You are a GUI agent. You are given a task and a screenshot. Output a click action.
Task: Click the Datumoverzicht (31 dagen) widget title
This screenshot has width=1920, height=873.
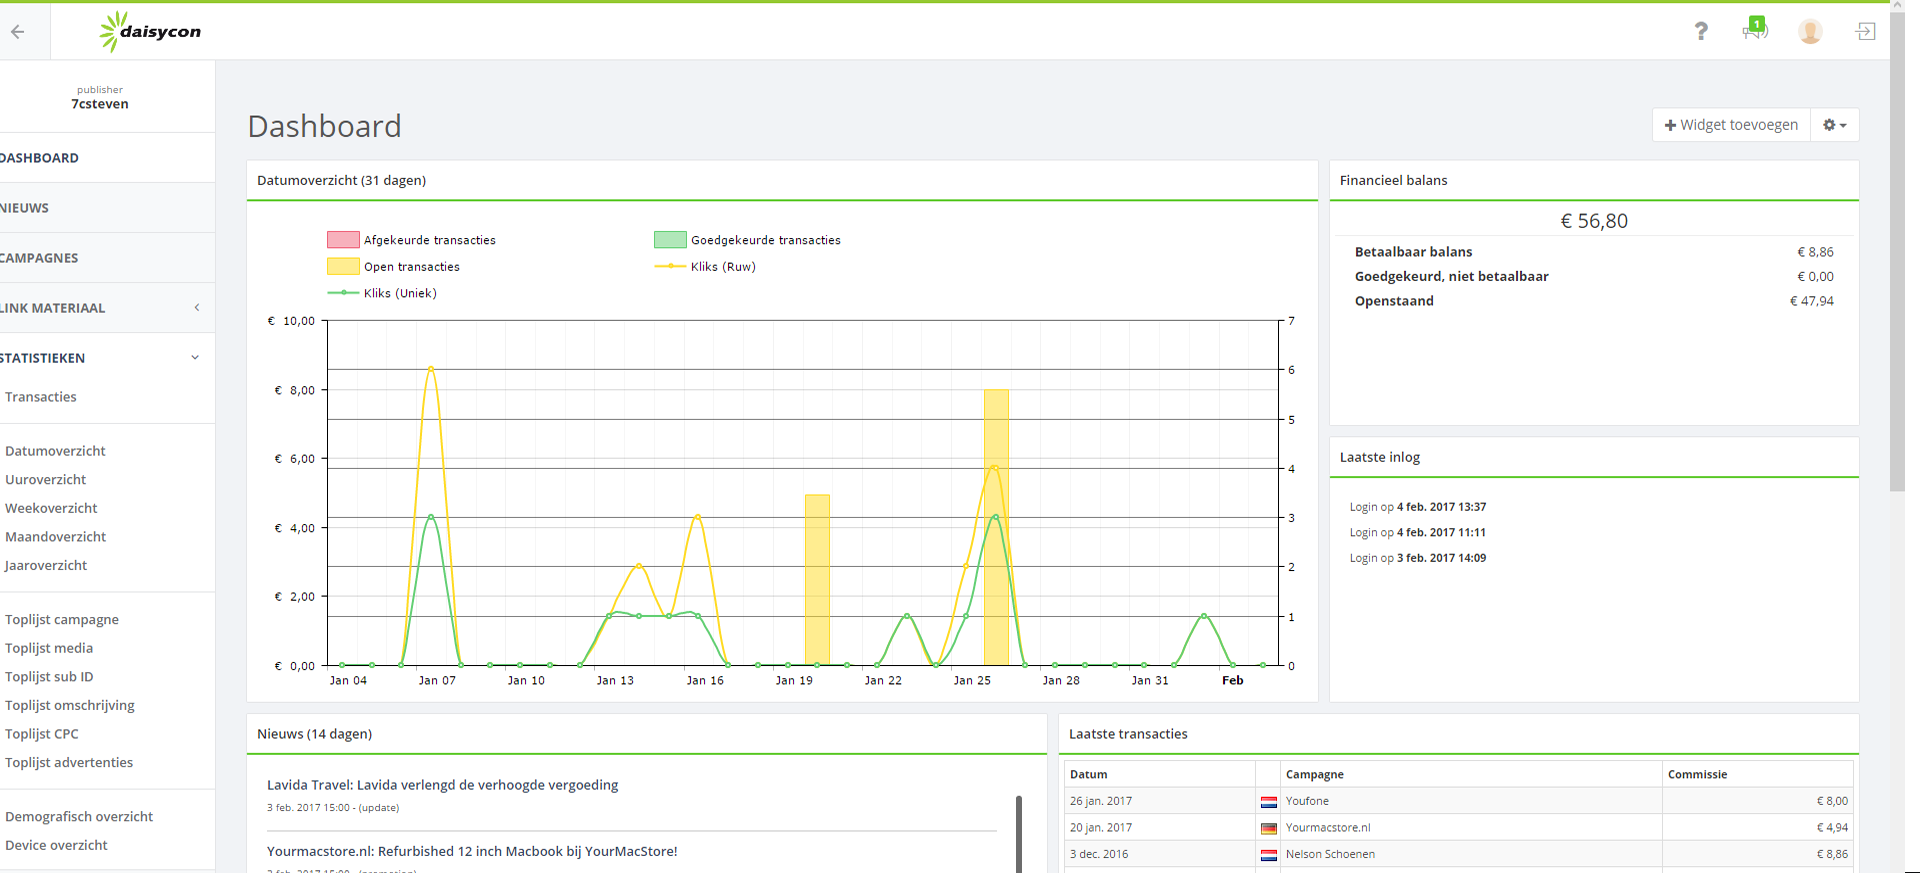(341, 180)
